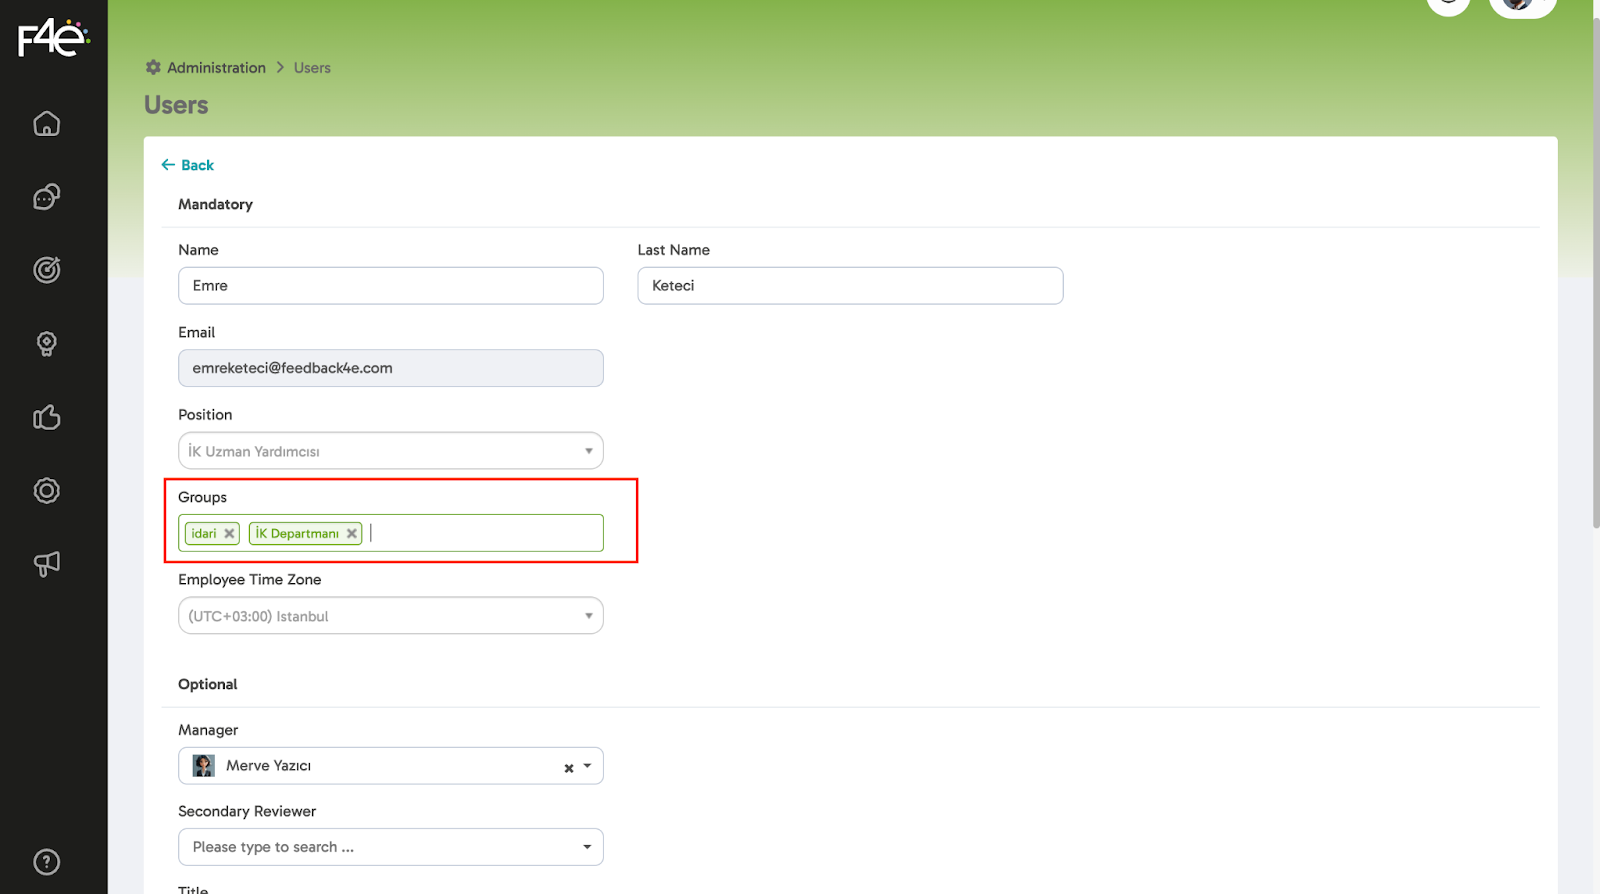Click the F4e logo in sidebar
1600x894 pixels.
53,39
